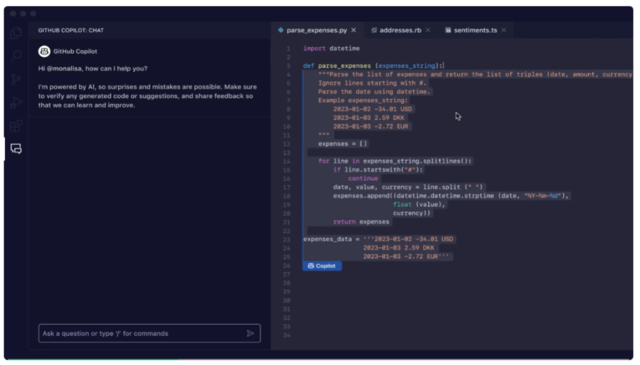The height and width of the screenshot is (365, 640).
Task: Close the addresses.rb tab
Action: [428, 30]
